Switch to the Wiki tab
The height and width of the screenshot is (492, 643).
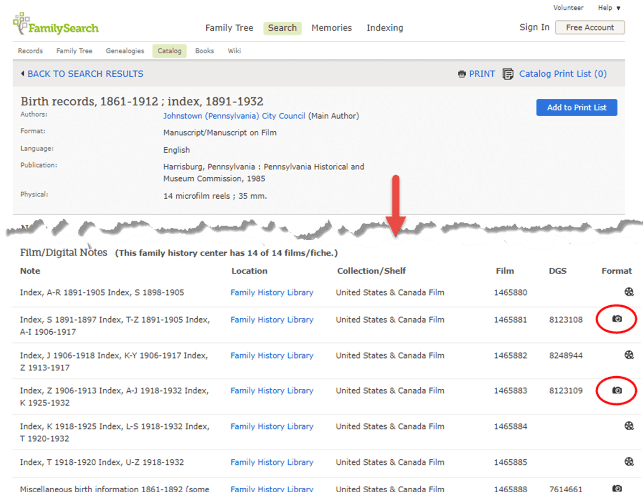tap(234, 51)
